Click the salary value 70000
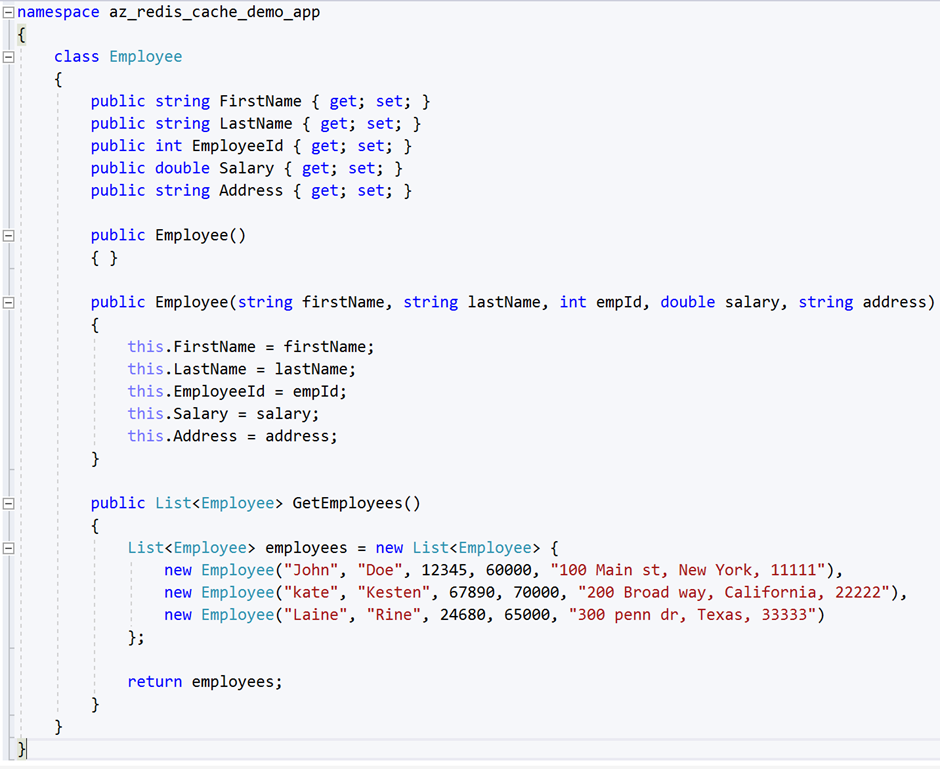The width and height of the screenshot is (940, 769). point(536,593)
